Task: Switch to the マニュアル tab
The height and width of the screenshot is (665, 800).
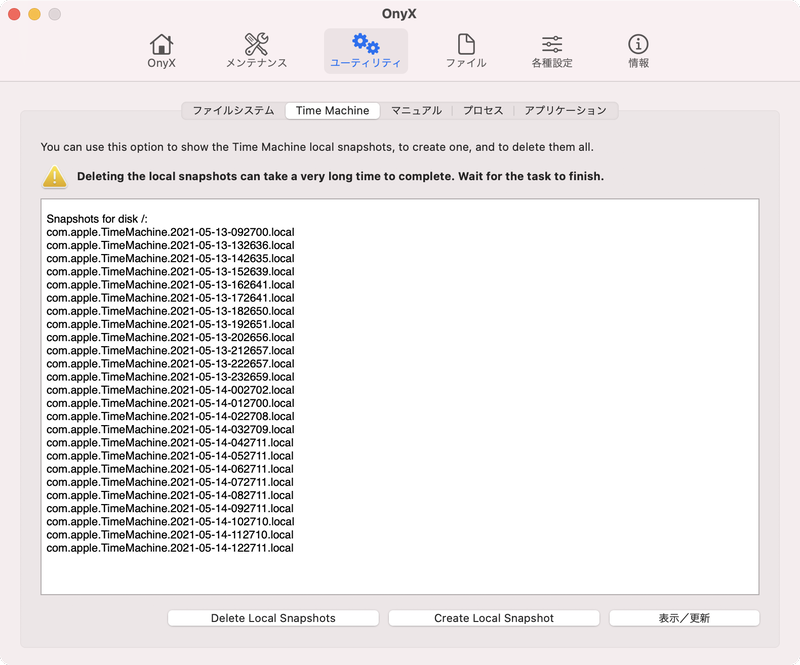Action: [x=416, y=111]
